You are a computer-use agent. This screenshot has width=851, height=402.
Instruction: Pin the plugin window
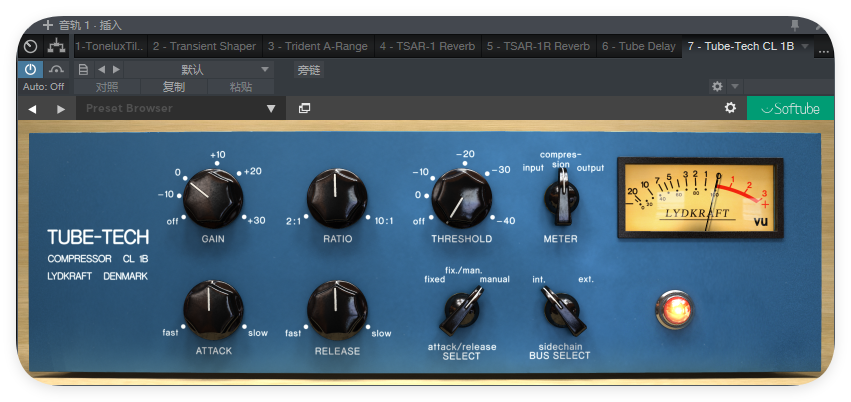795,25
